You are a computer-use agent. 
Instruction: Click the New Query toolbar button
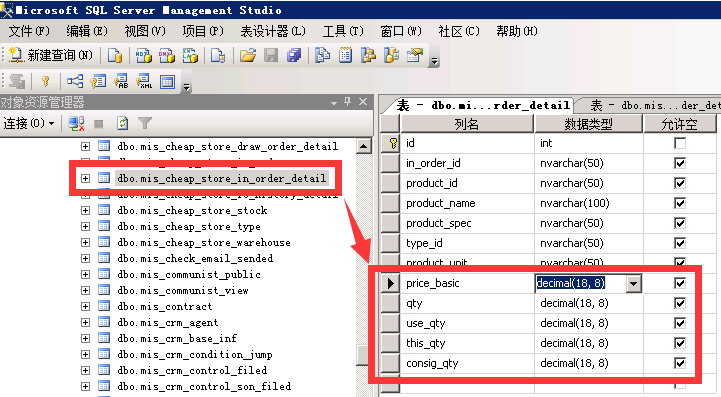(x=51, y=55)
